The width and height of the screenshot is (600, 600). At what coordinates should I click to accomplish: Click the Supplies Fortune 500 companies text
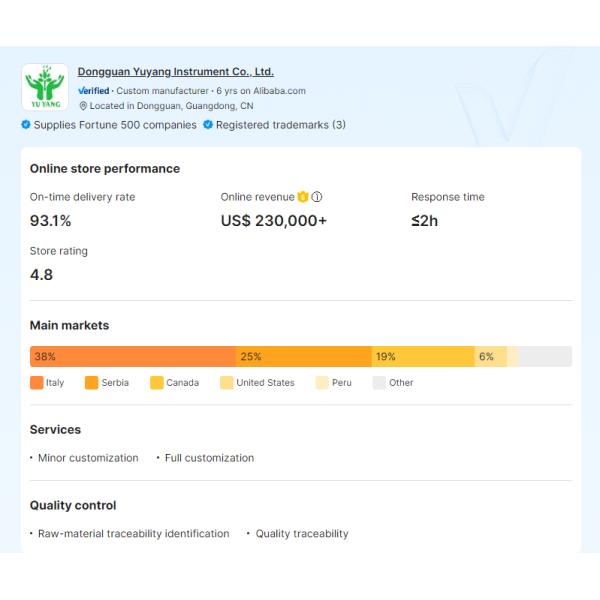click(115, 125)
